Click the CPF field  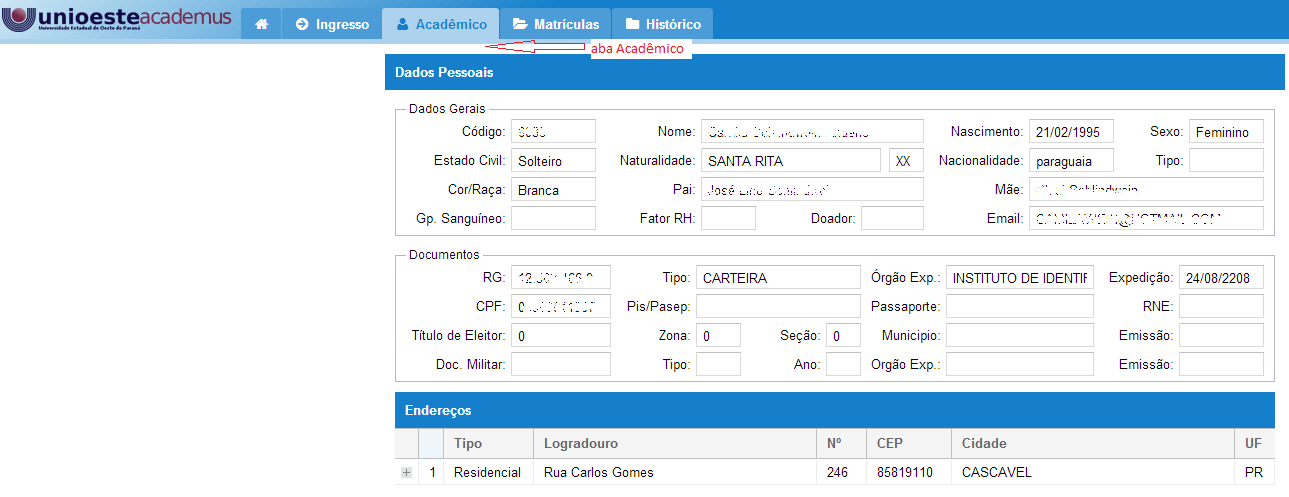560,307
